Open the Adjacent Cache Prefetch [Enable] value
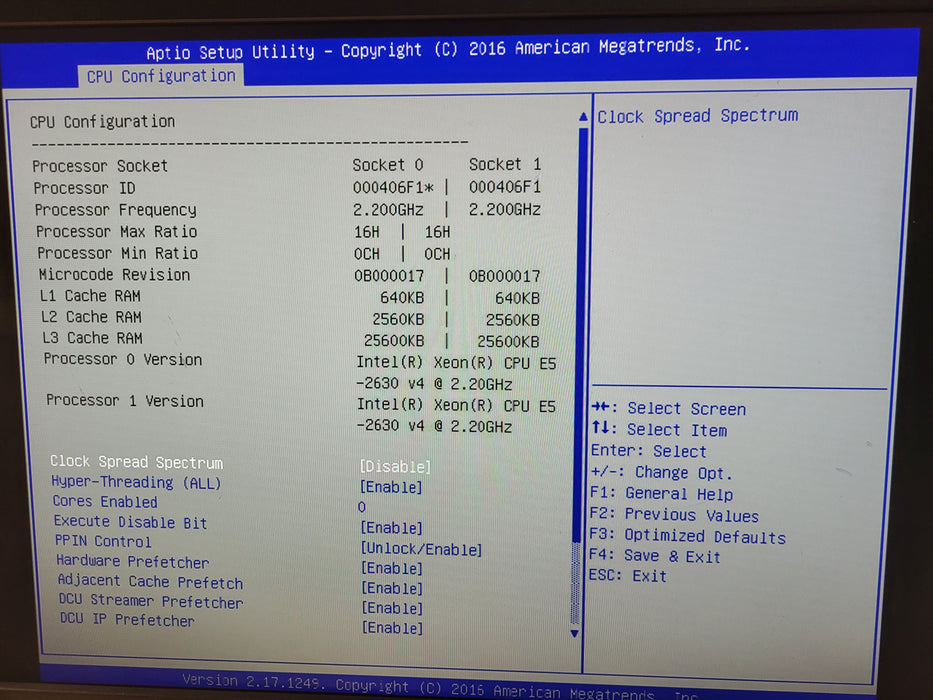Viewport: 933px width, 700px height. click(x=392, y=588)
